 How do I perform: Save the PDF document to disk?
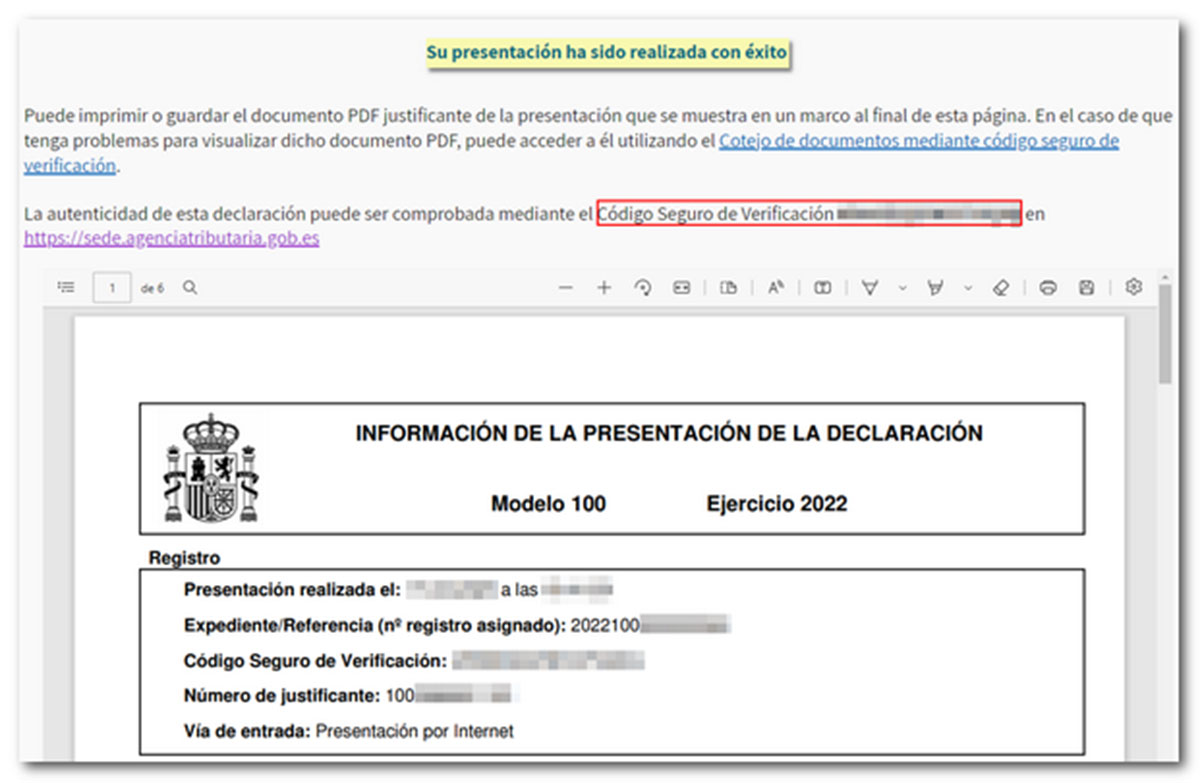click(1086, 288)
